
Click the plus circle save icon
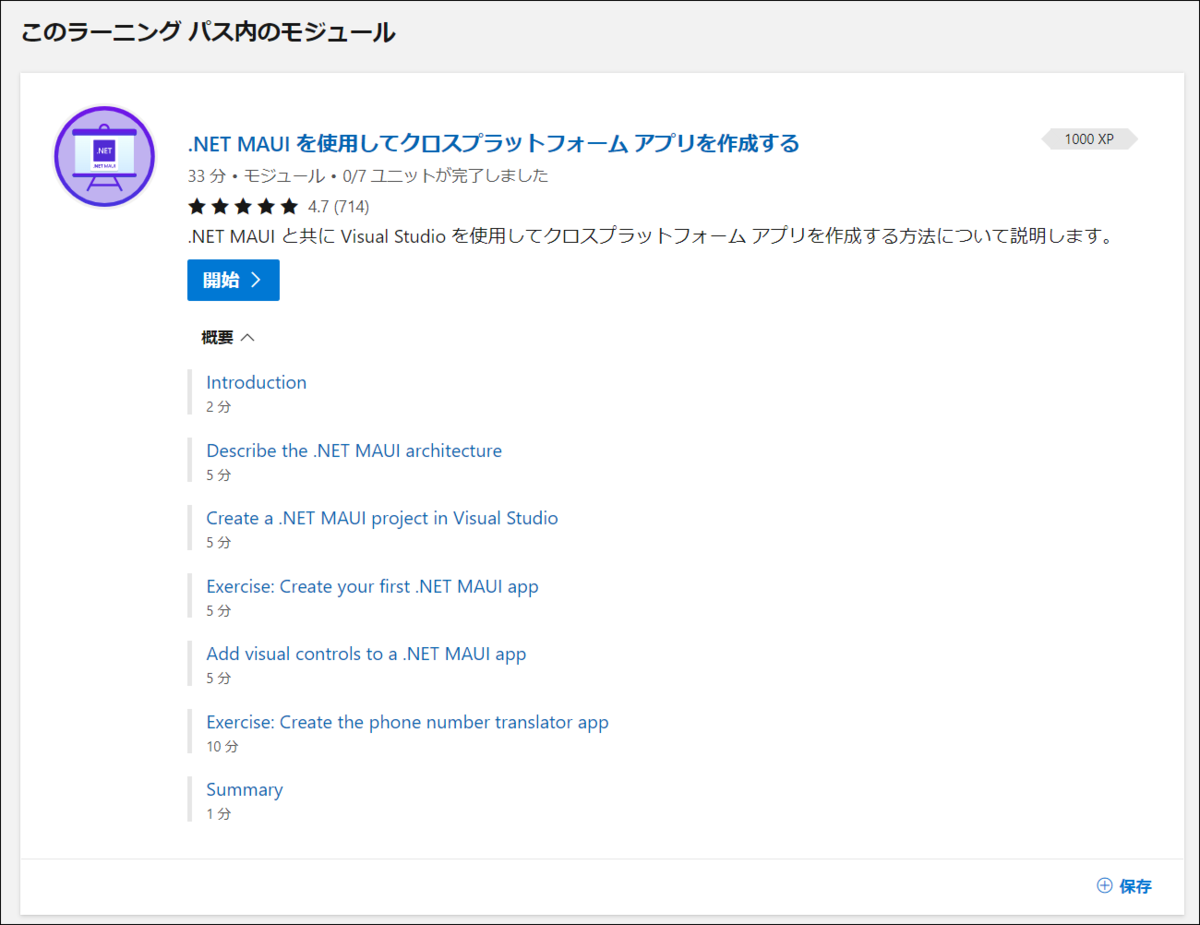(1104, 885)
